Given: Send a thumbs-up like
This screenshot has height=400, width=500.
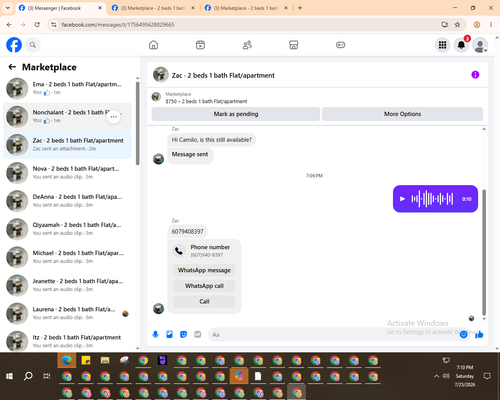Looking at the screenshot, I should tap(479, 334).
